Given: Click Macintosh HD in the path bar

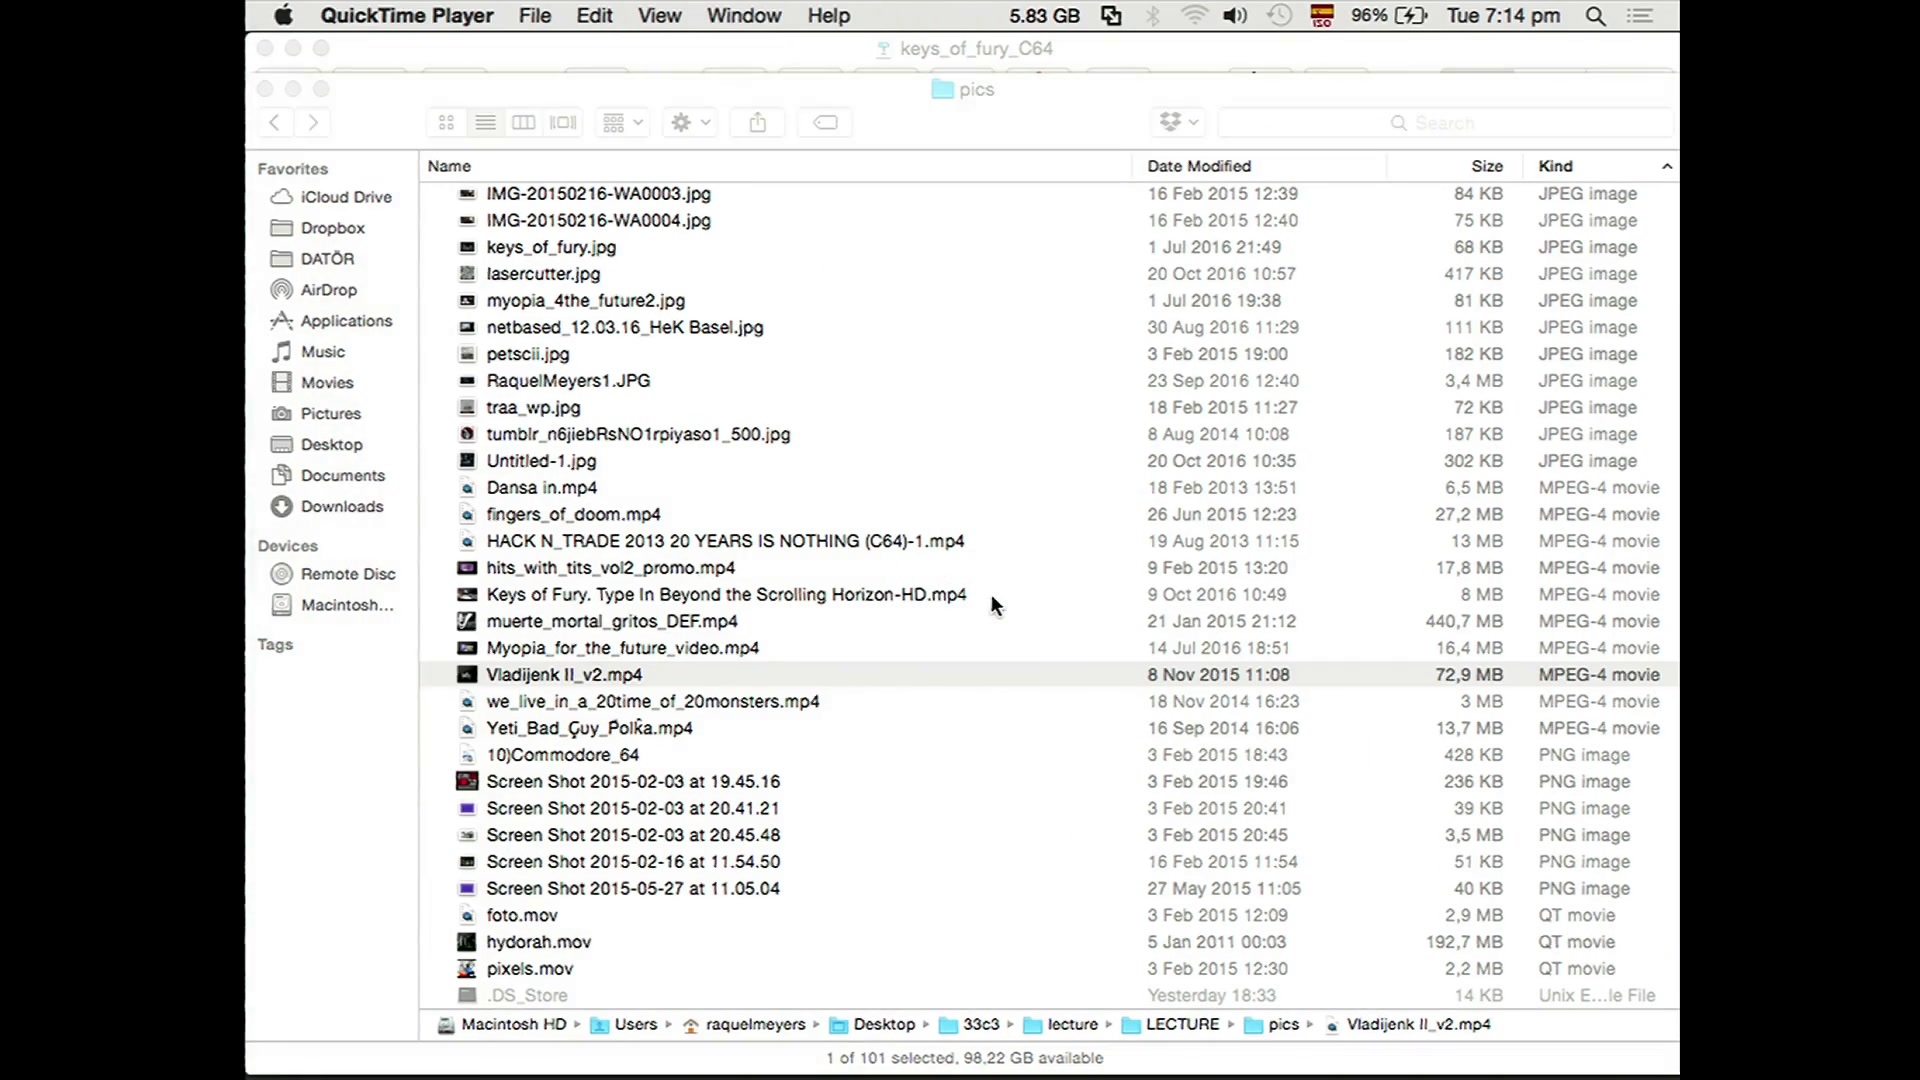Looking at the screenshot, I should 502,1024.
